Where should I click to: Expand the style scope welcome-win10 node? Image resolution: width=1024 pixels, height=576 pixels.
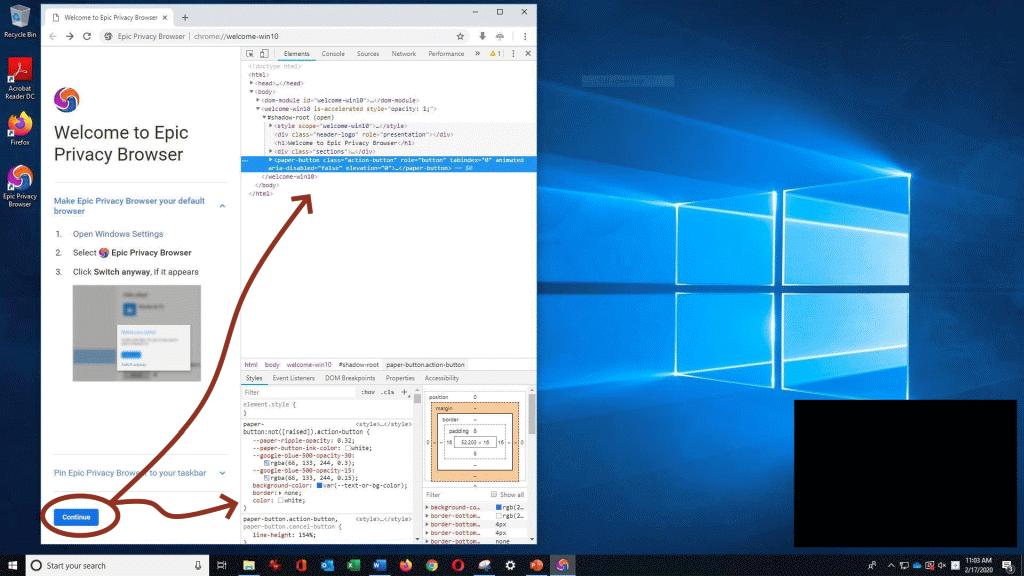pos(271,126)
